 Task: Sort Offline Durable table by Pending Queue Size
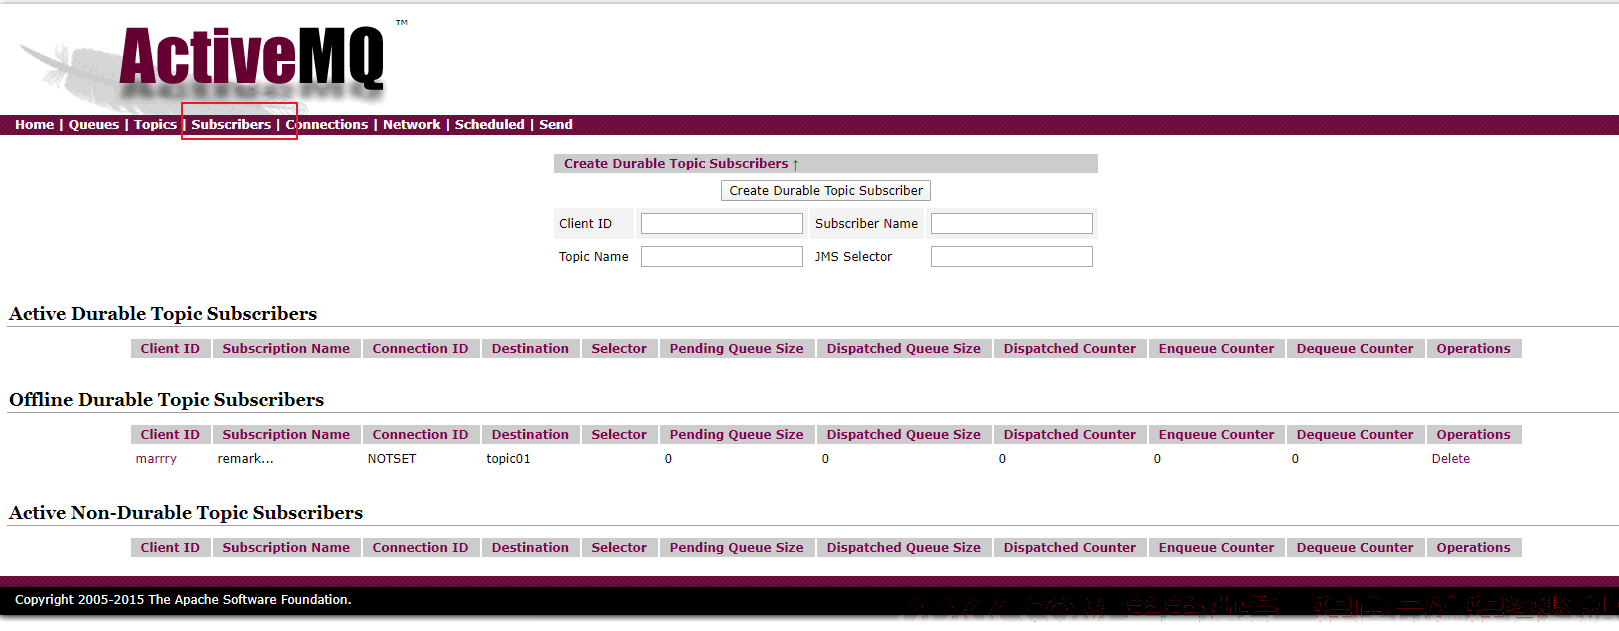click(736, 435)
